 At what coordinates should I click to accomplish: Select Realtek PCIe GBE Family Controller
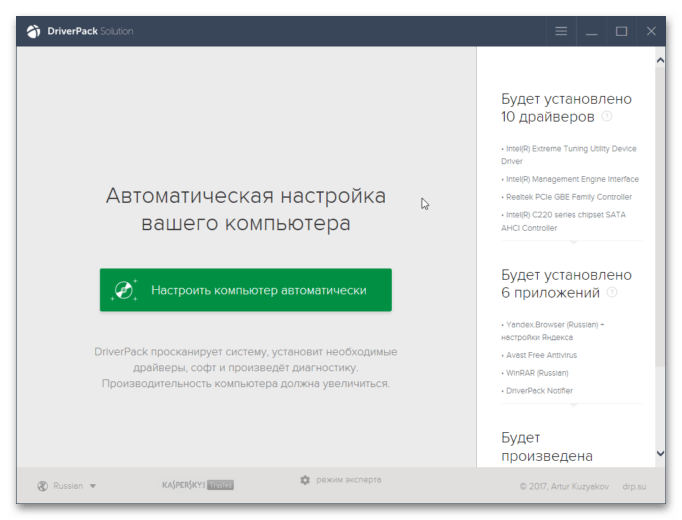(x=567, y=197)
